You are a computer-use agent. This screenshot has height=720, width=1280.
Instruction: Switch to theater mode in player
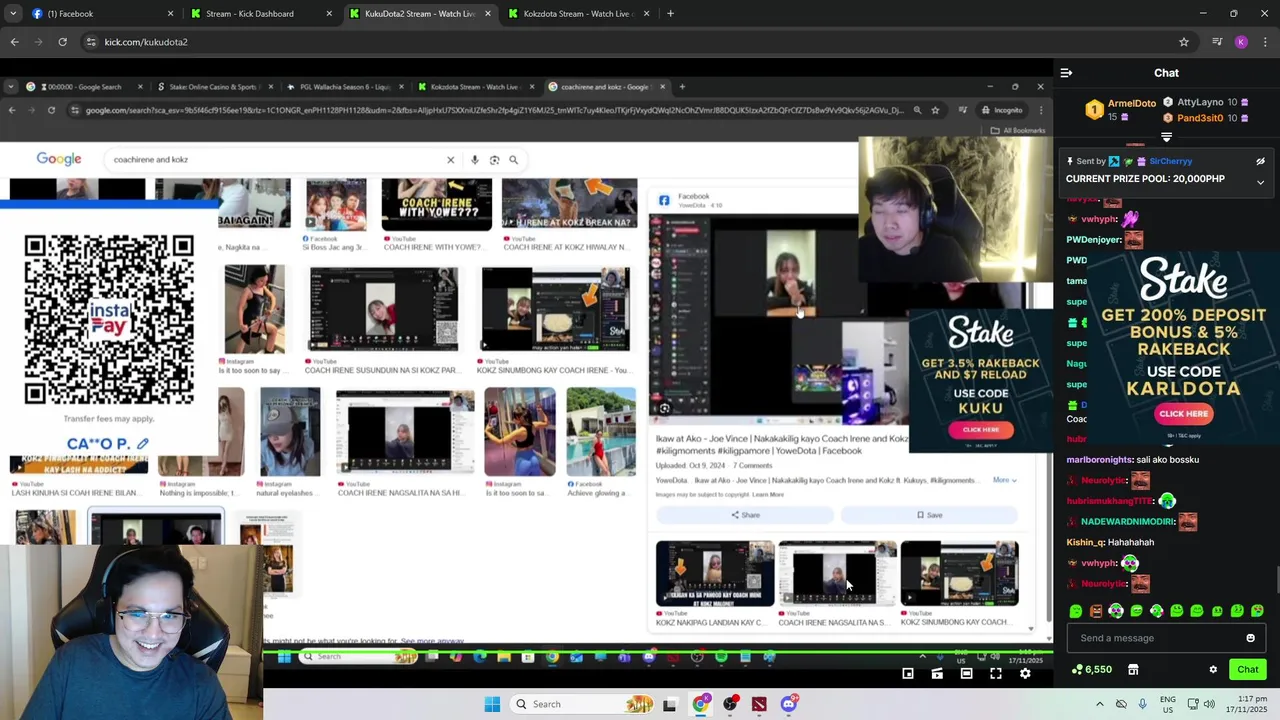click(x=966, y=674)
